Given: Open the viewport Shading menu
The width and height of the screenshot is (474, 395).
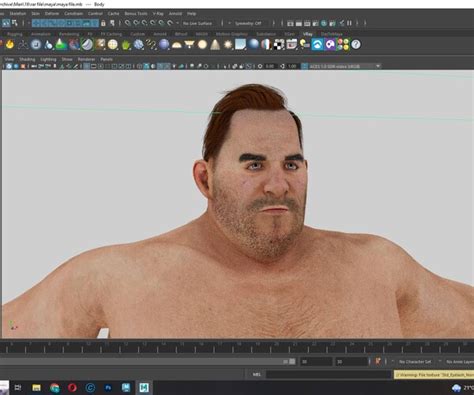Looking at the screenshot, I should pyautogui.click(x=27, y=59).
